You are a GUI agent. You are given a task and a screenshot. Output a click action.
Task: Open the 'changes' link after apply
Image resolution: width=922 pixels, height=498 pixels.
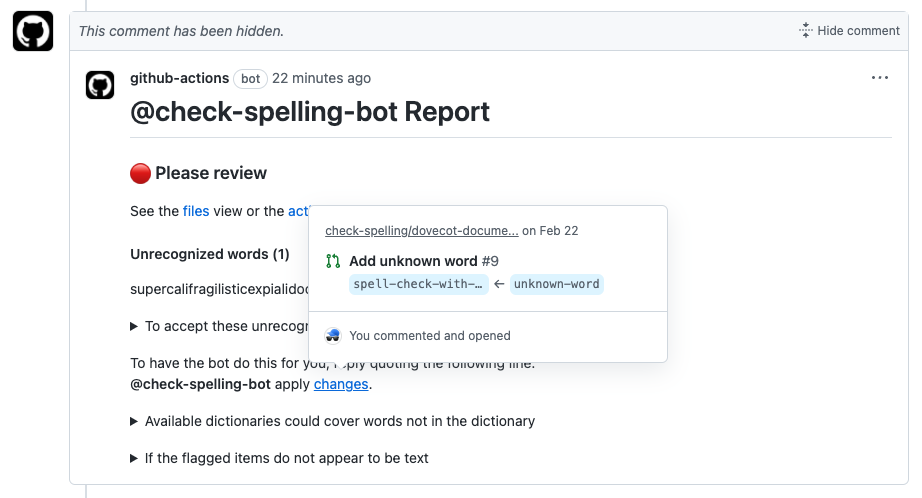pyautogui.click(x=341, y=384)
